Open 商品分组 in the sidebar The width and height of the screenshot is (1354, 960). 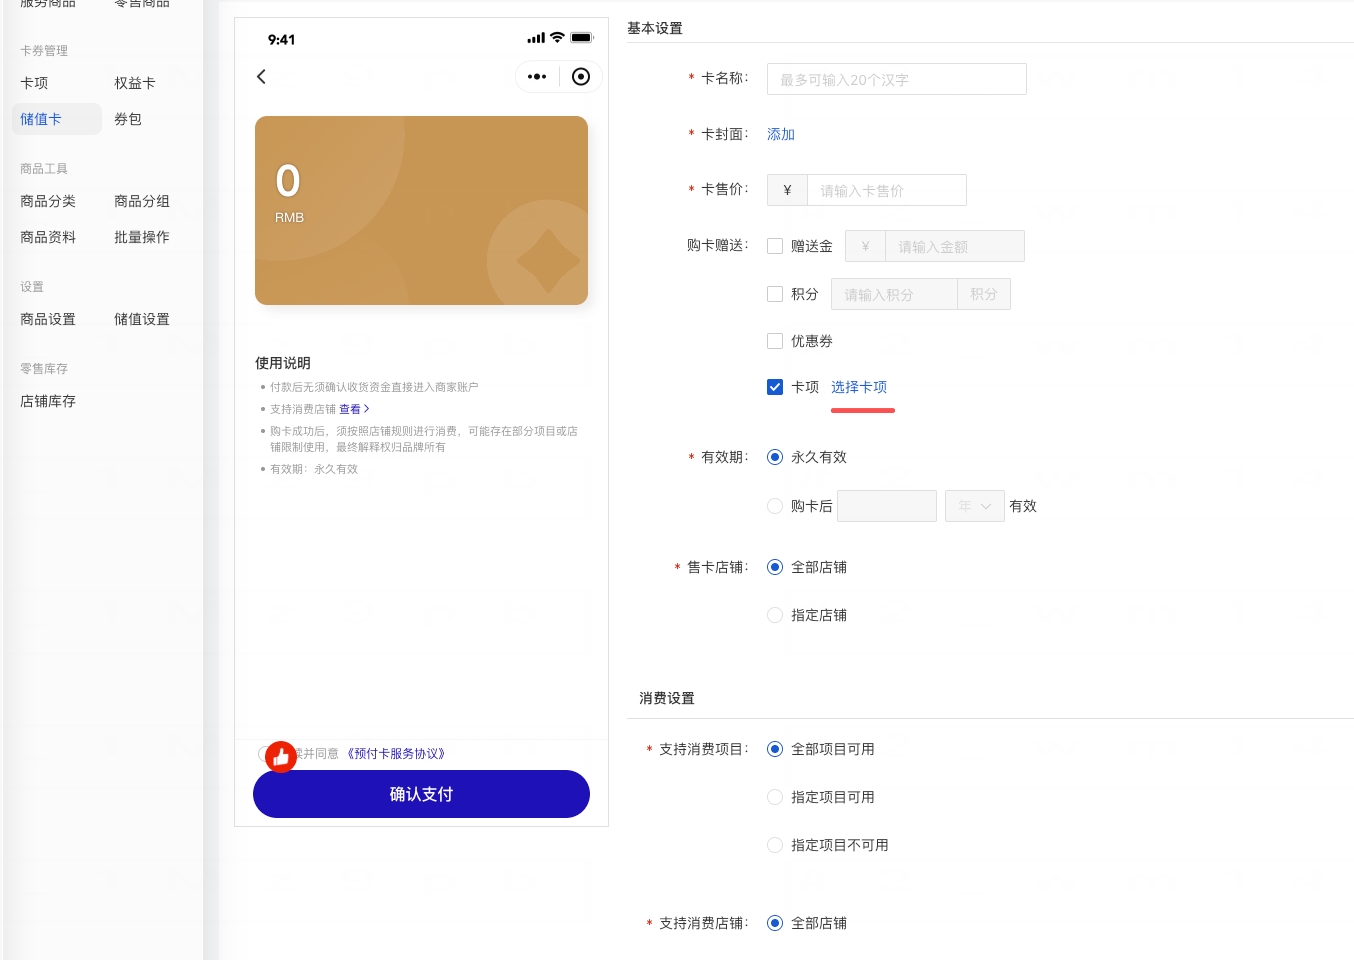(x=142, y=201)
